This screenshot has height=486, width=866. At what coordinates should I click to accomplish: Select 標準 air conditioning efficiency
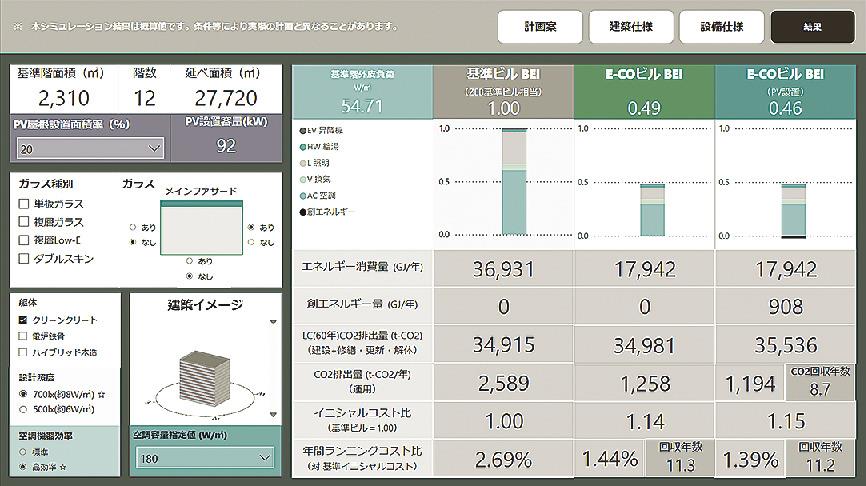click(x=24, y=451)
